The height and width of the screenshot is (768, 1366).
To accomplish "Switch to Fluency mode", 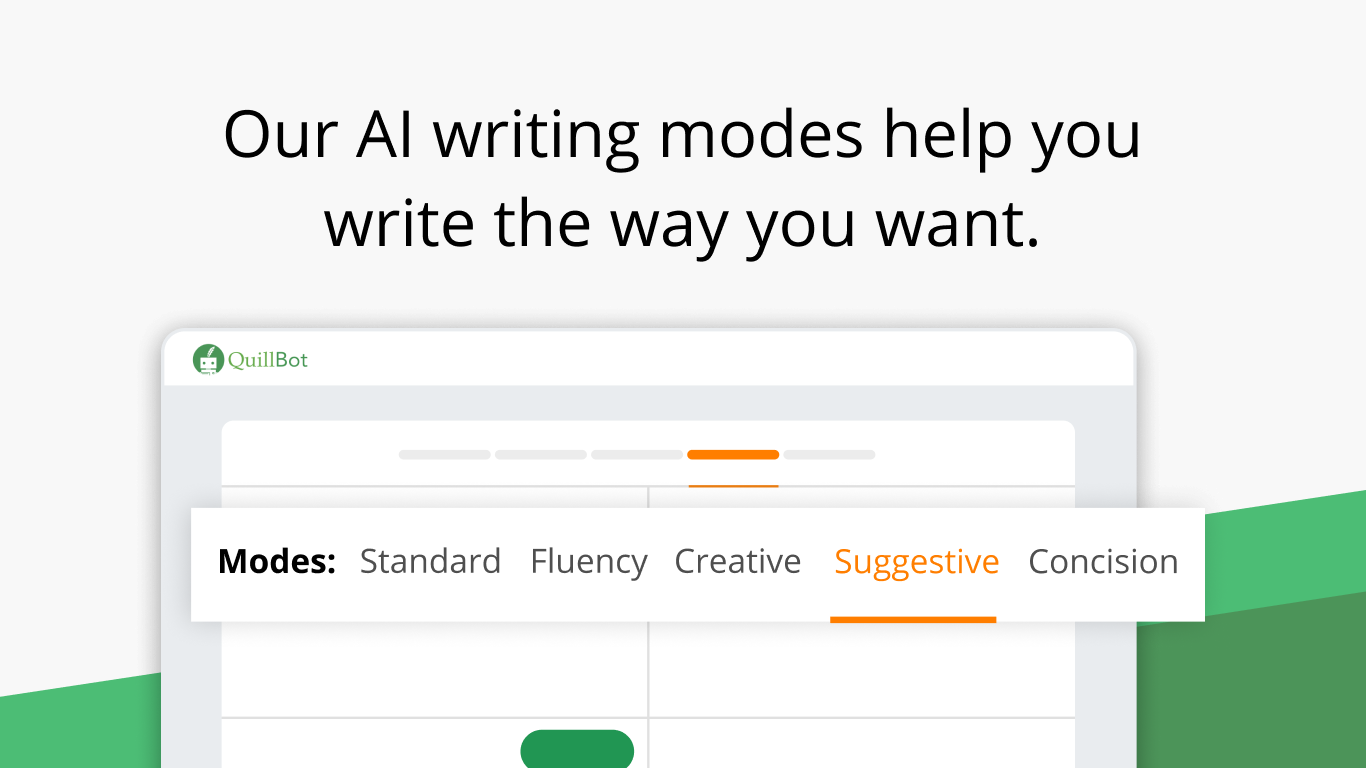I will click(x=589, y=562).
